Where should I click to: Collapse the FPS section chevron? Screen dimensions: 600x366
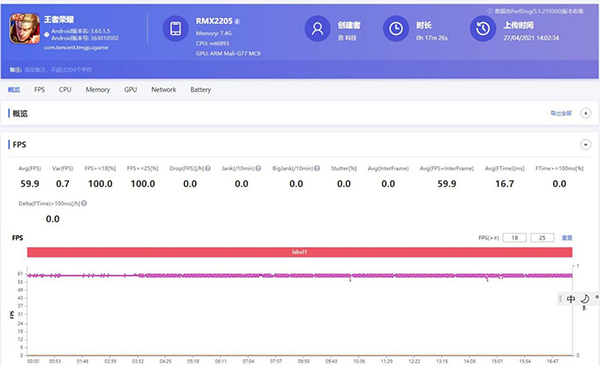coord(585,145)
